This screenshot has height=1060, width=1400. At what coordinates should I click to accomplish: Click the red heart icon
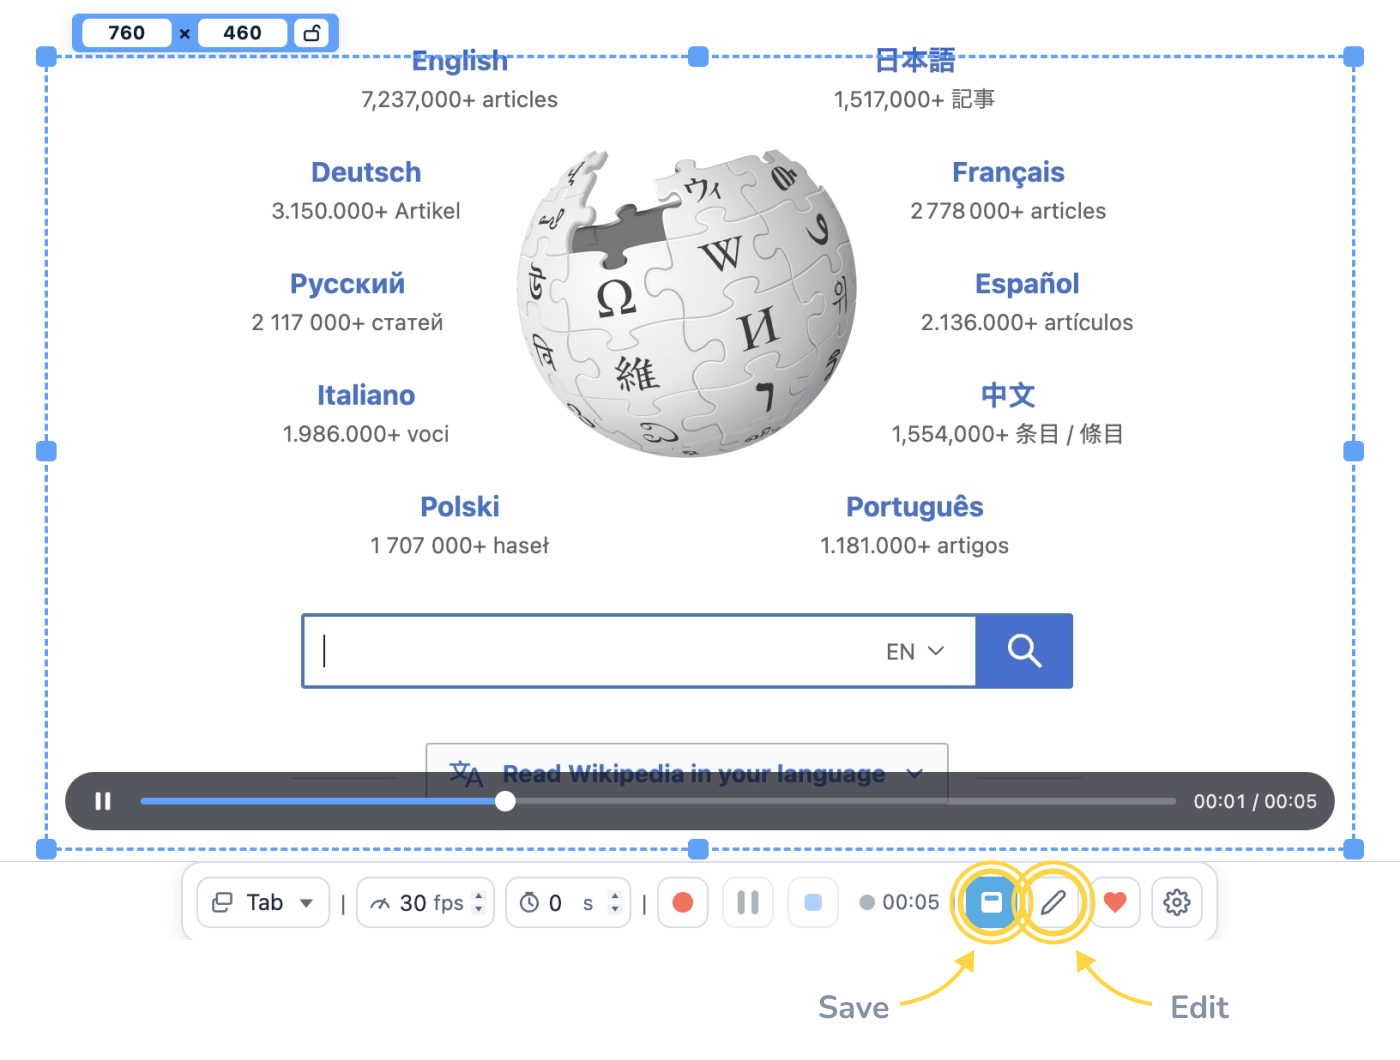[x=1115, y=902]
